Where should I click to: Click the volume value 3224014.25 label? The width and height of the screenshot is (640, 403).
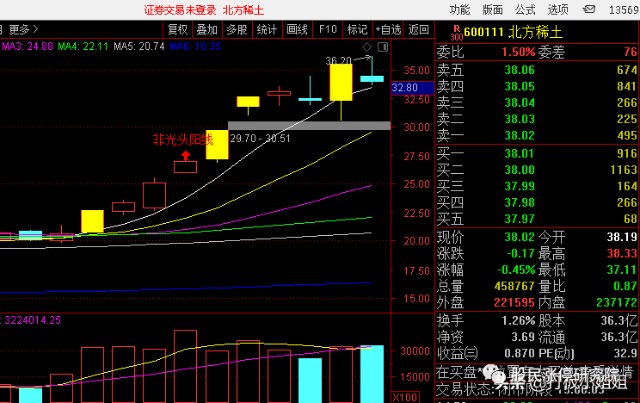[32, 320]
